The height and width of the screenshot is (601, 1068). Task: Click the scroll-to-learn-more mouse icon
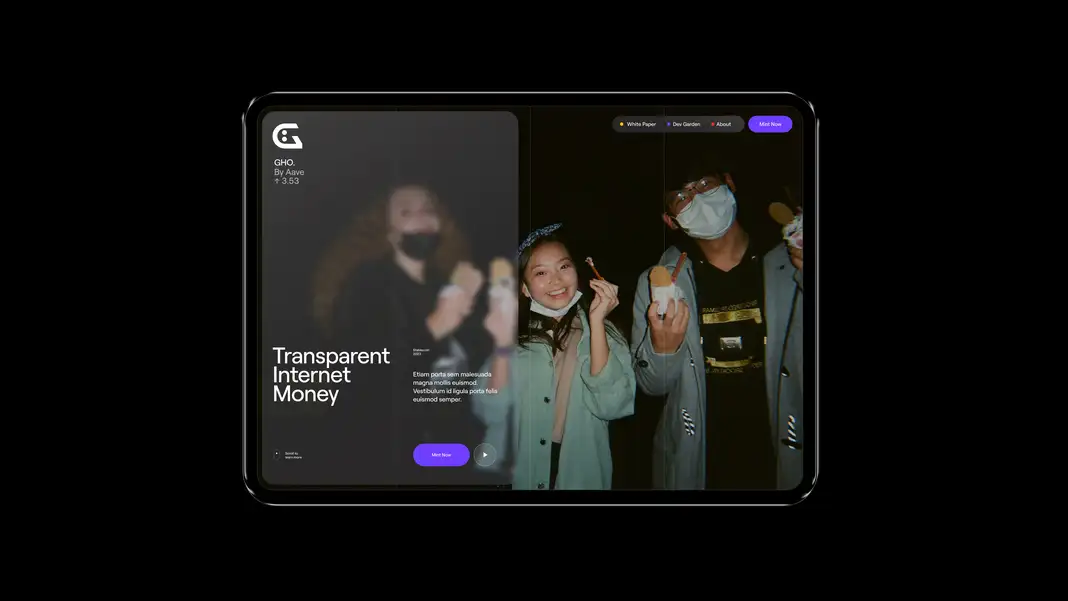coord(277,454)
